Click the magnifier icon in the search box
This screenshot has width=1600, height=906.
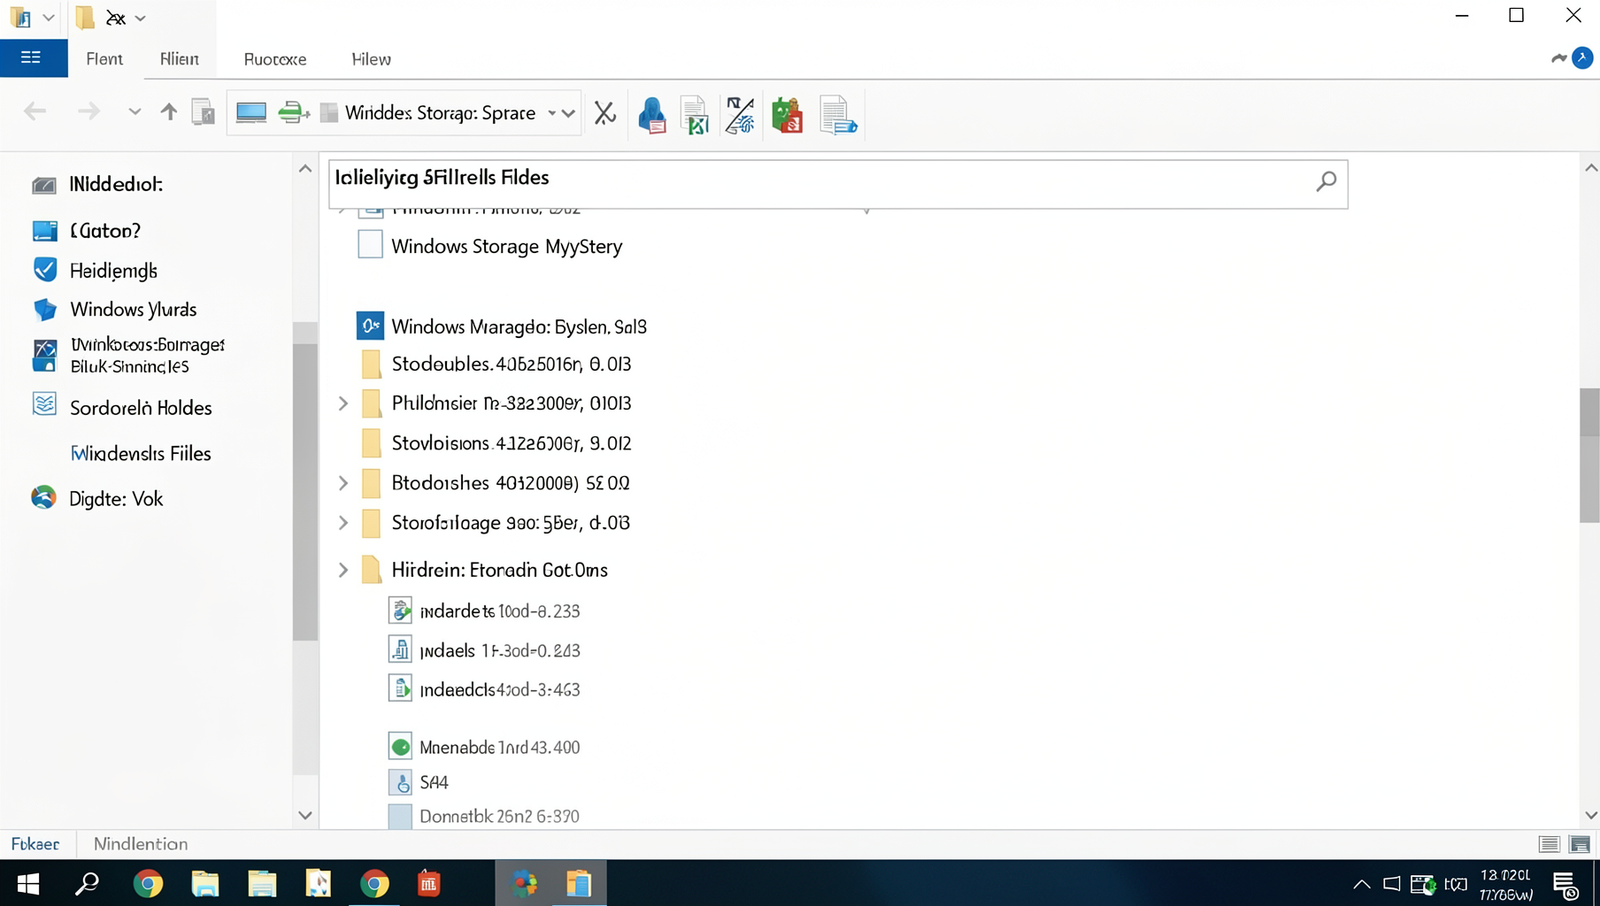[1326, 181]
